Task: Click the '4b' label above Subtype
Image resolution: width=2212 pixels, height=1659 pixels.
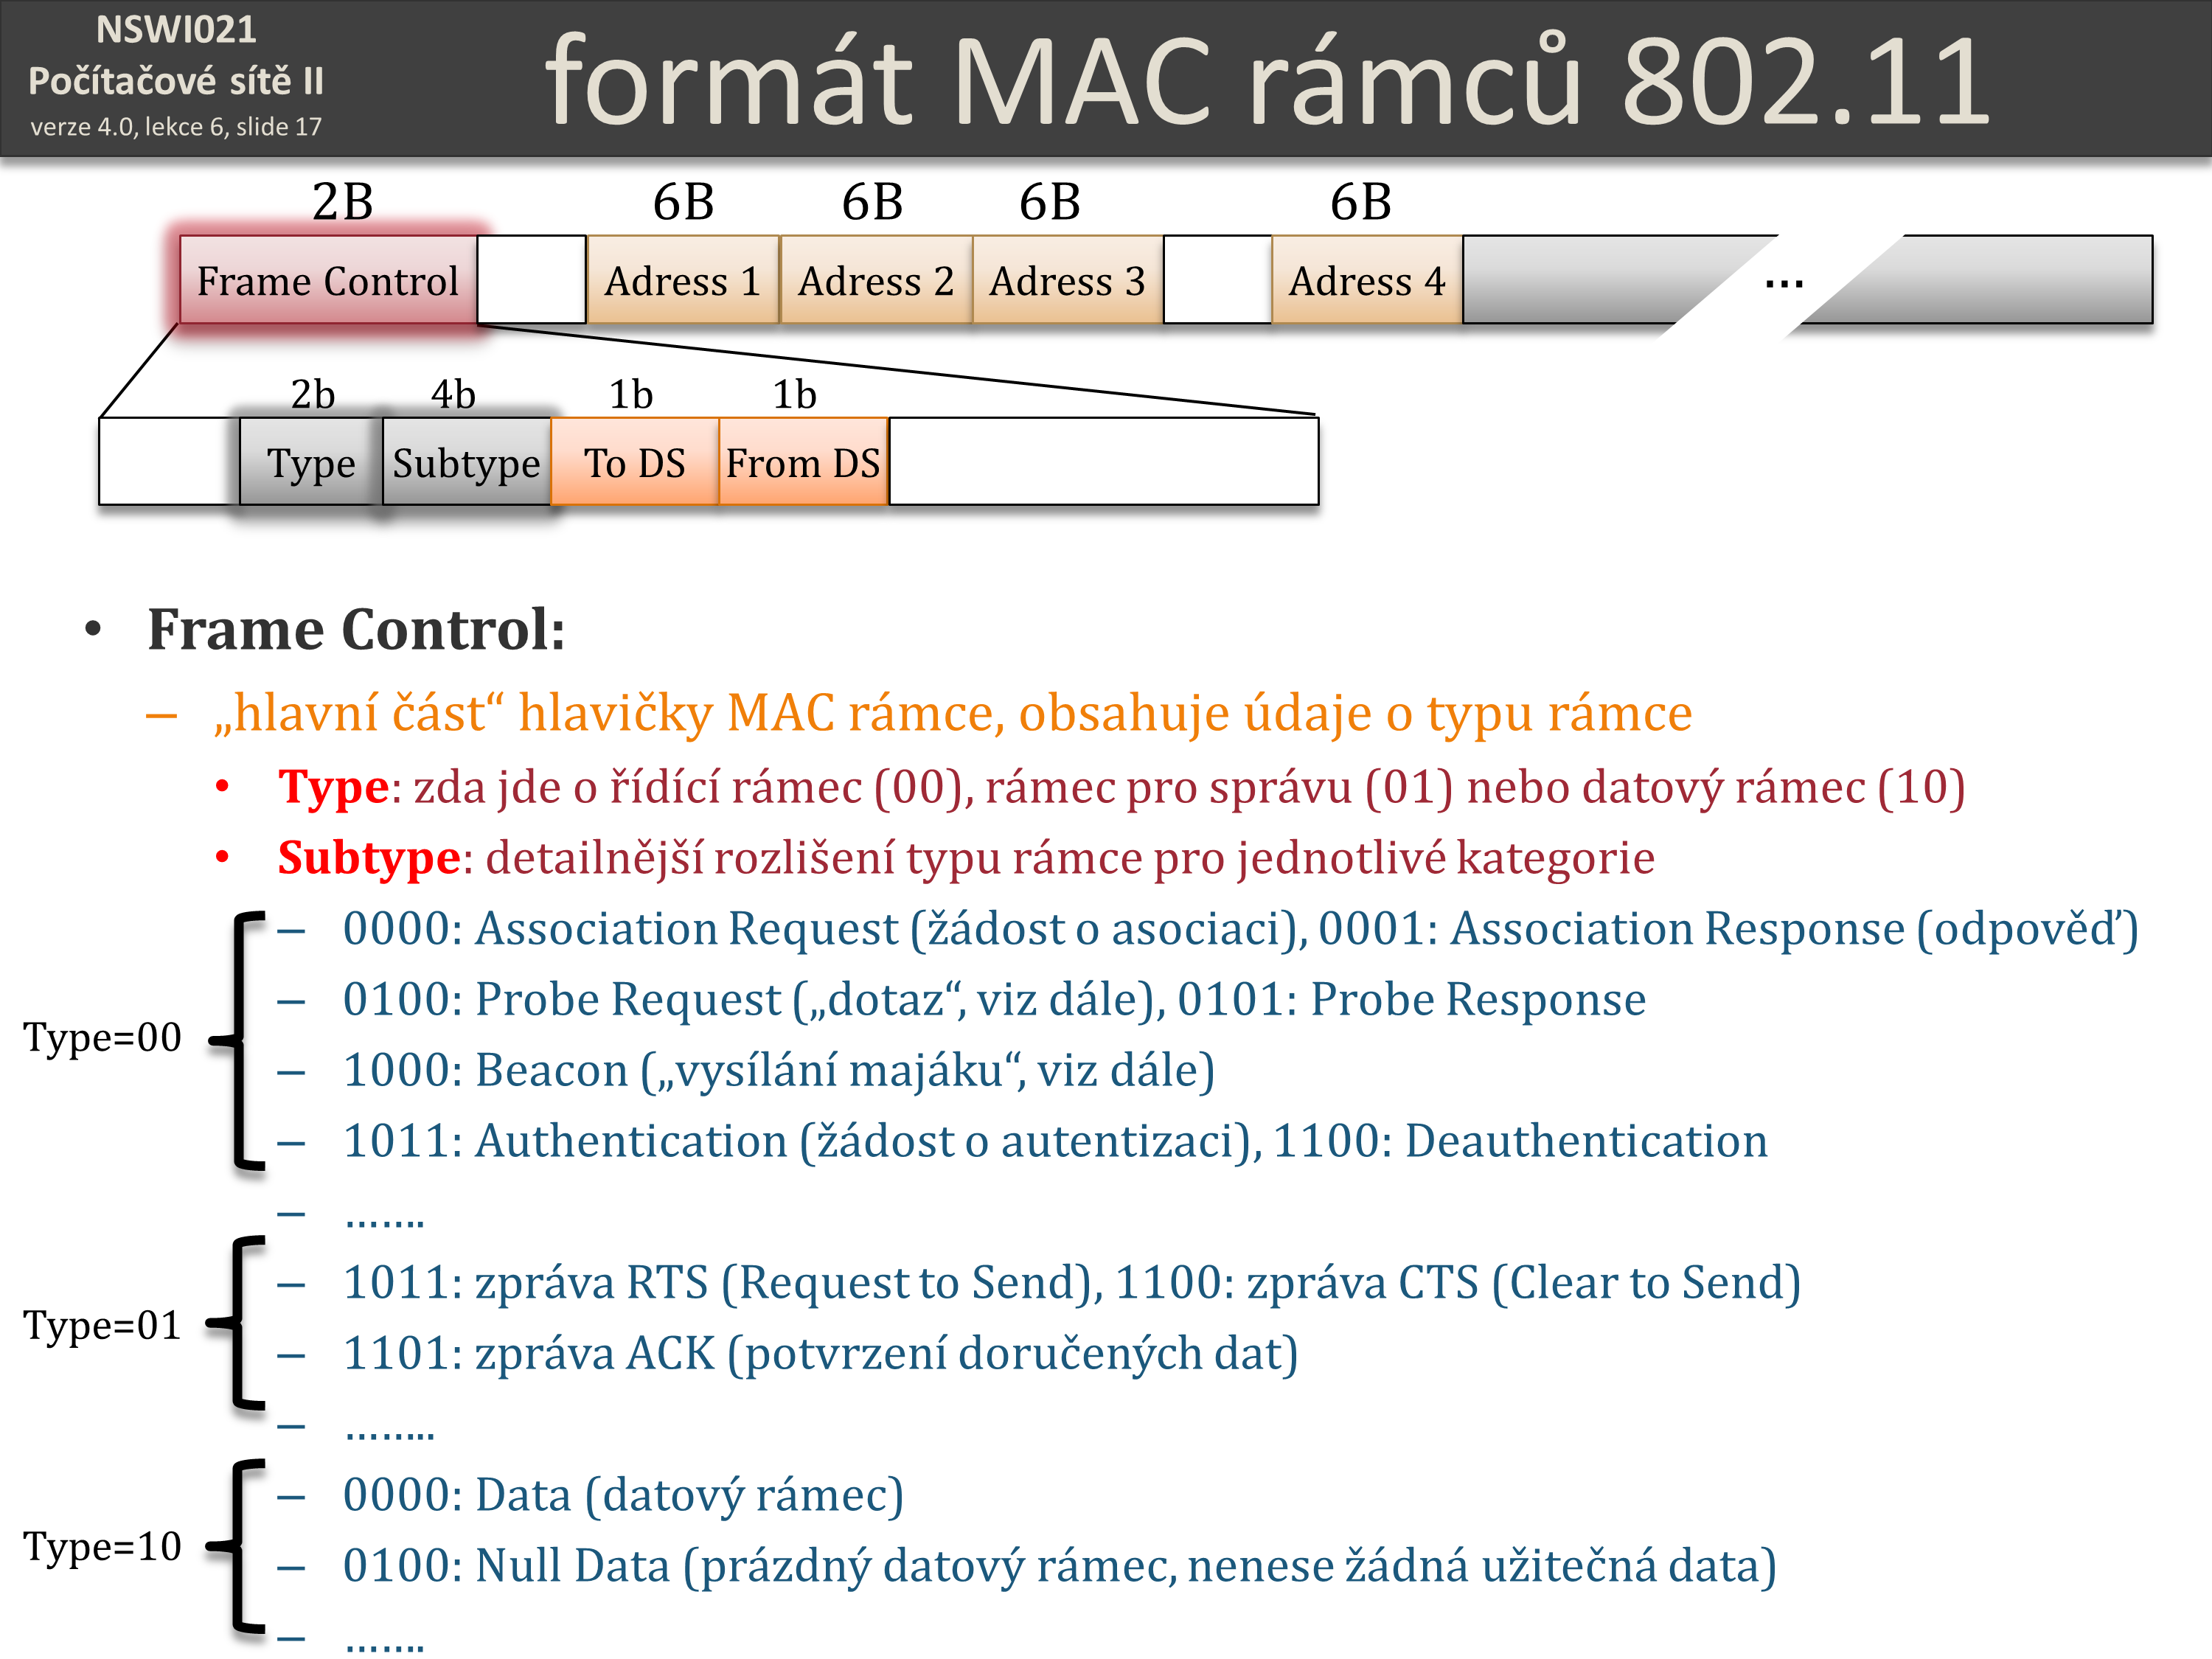Action: point(453,394)
